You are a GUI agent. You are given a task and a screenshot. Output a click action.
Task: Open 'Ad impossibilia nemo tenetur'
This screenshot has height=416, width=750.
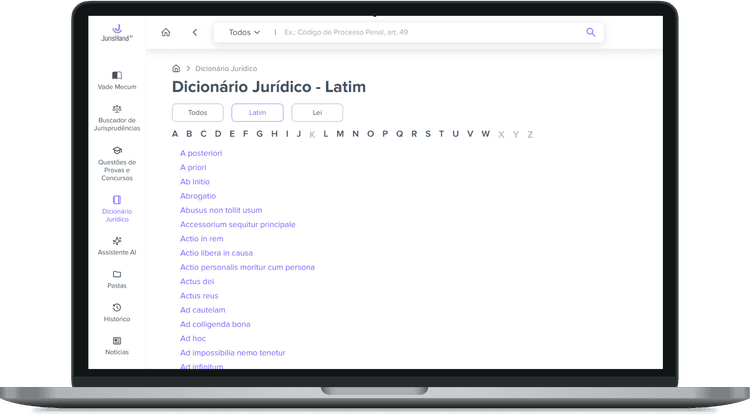click(232, 353)
